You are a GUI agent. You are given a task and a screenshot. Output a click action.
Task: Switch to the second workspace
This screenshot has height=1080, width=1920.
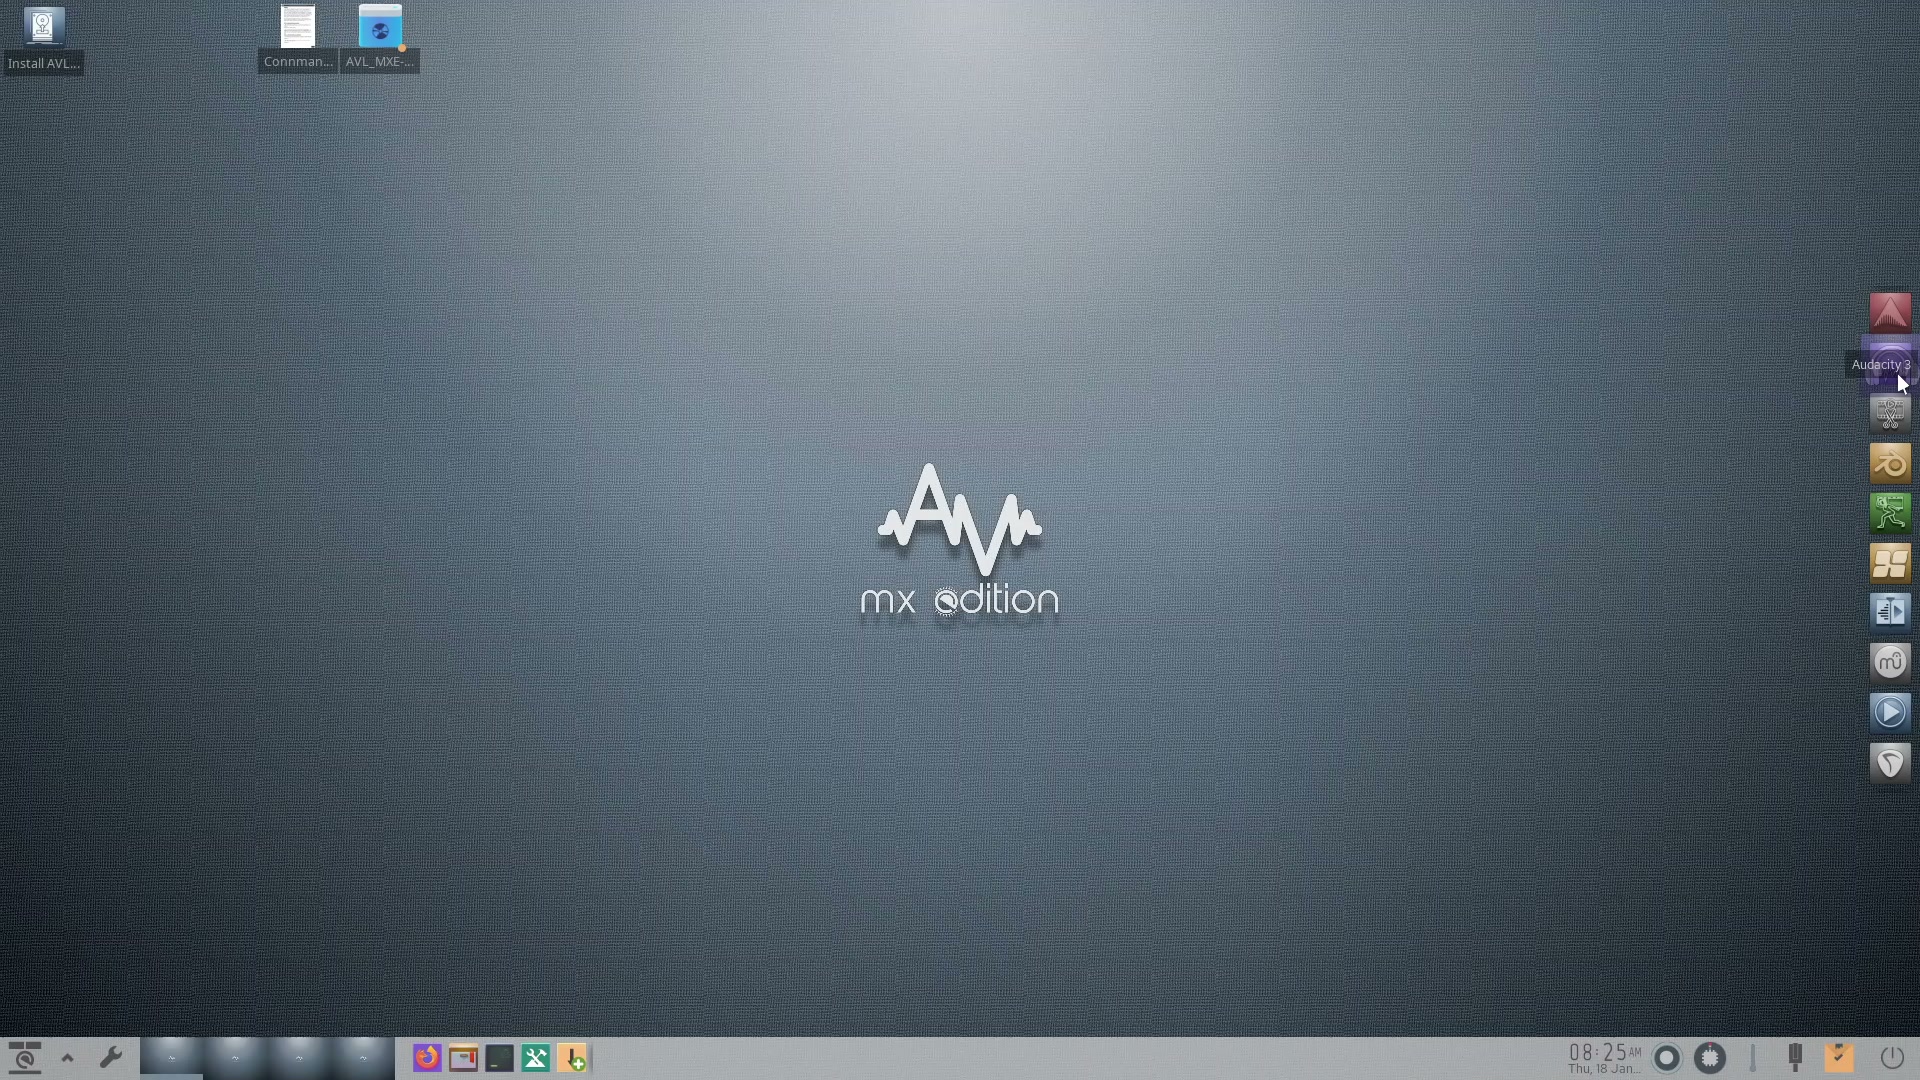click(235, 1057)
